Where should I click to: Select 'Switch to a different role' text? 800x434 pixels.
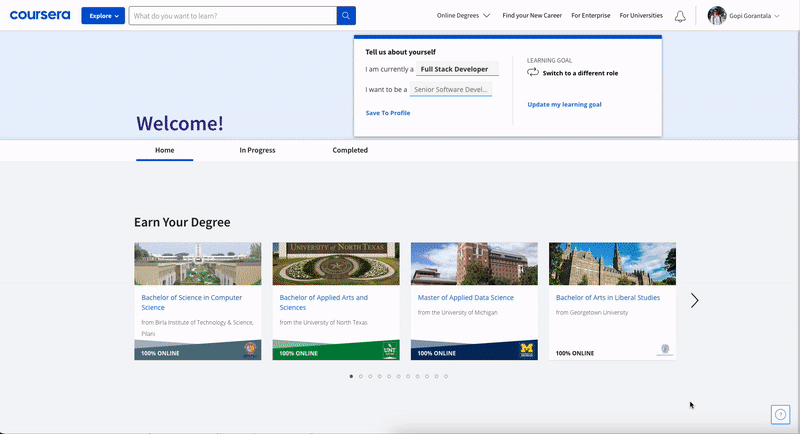point(580,73)
